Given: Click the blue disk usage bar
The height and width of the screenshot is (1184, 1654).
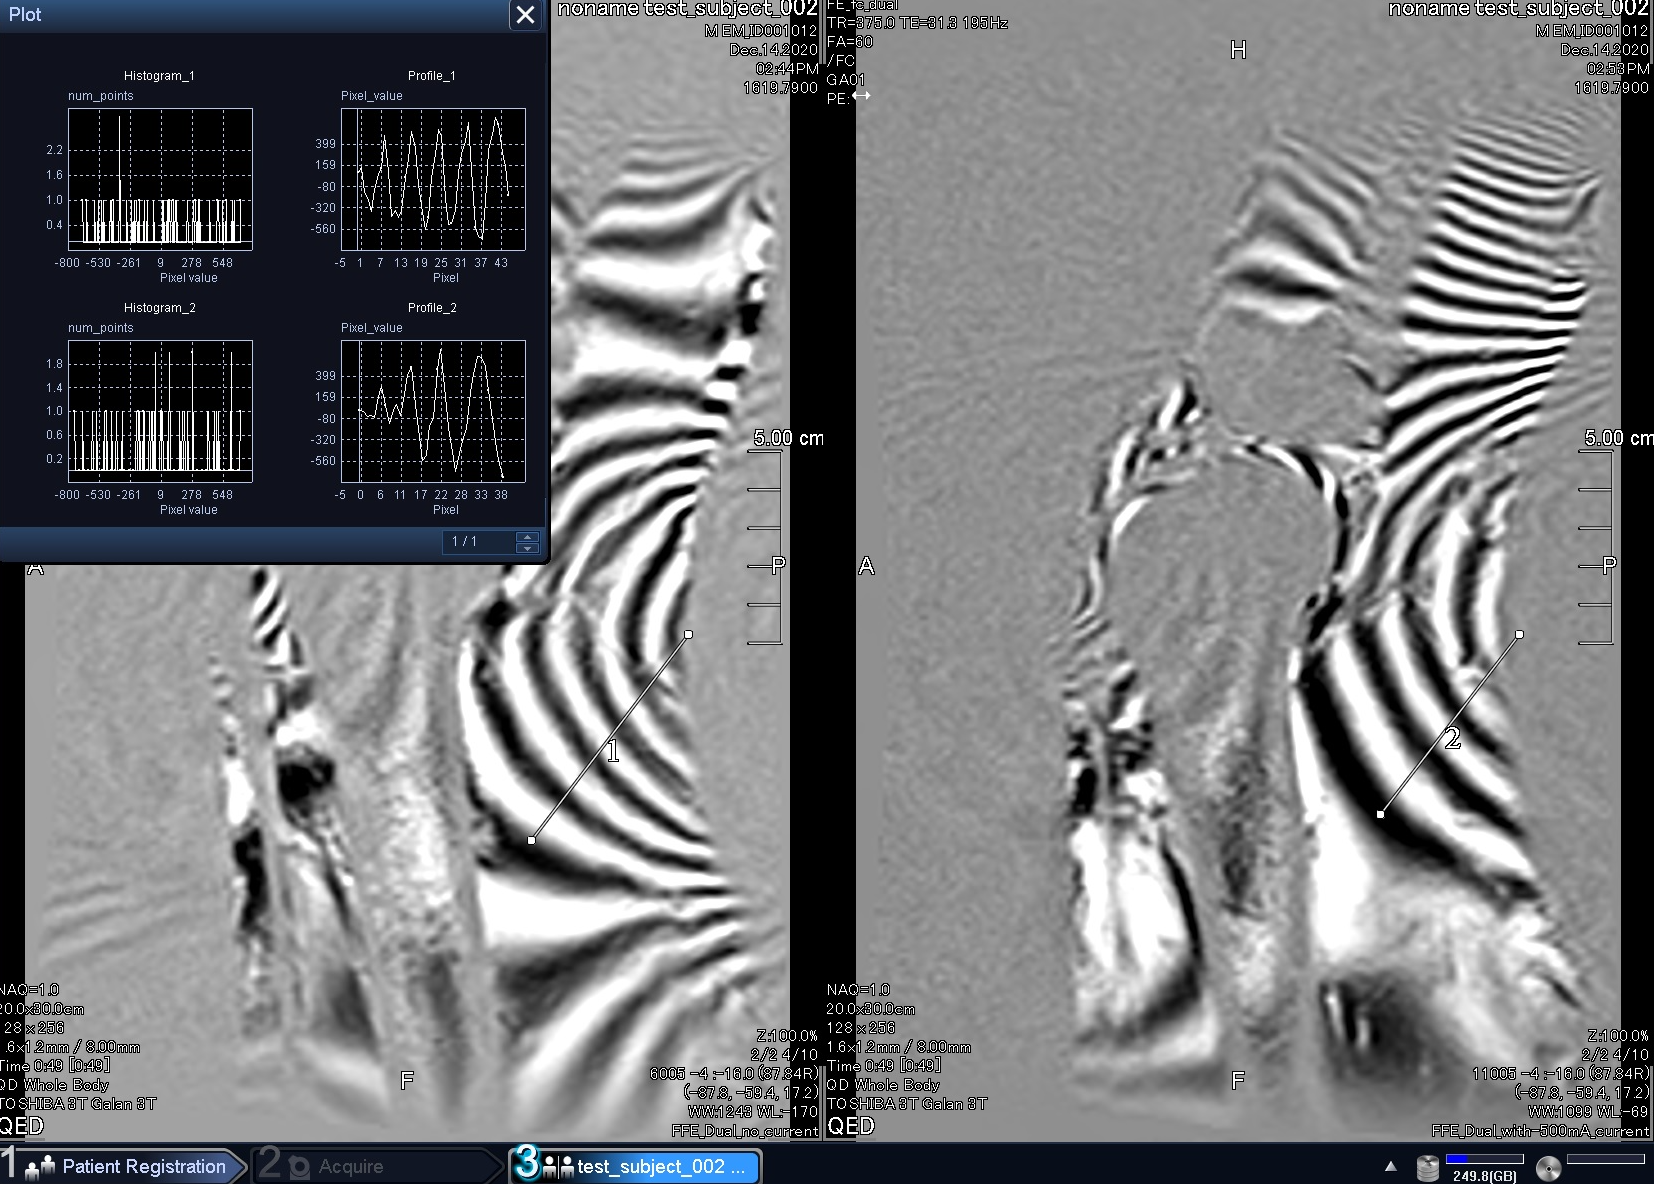Looking at the screenshot, I should point(1484,1159).
